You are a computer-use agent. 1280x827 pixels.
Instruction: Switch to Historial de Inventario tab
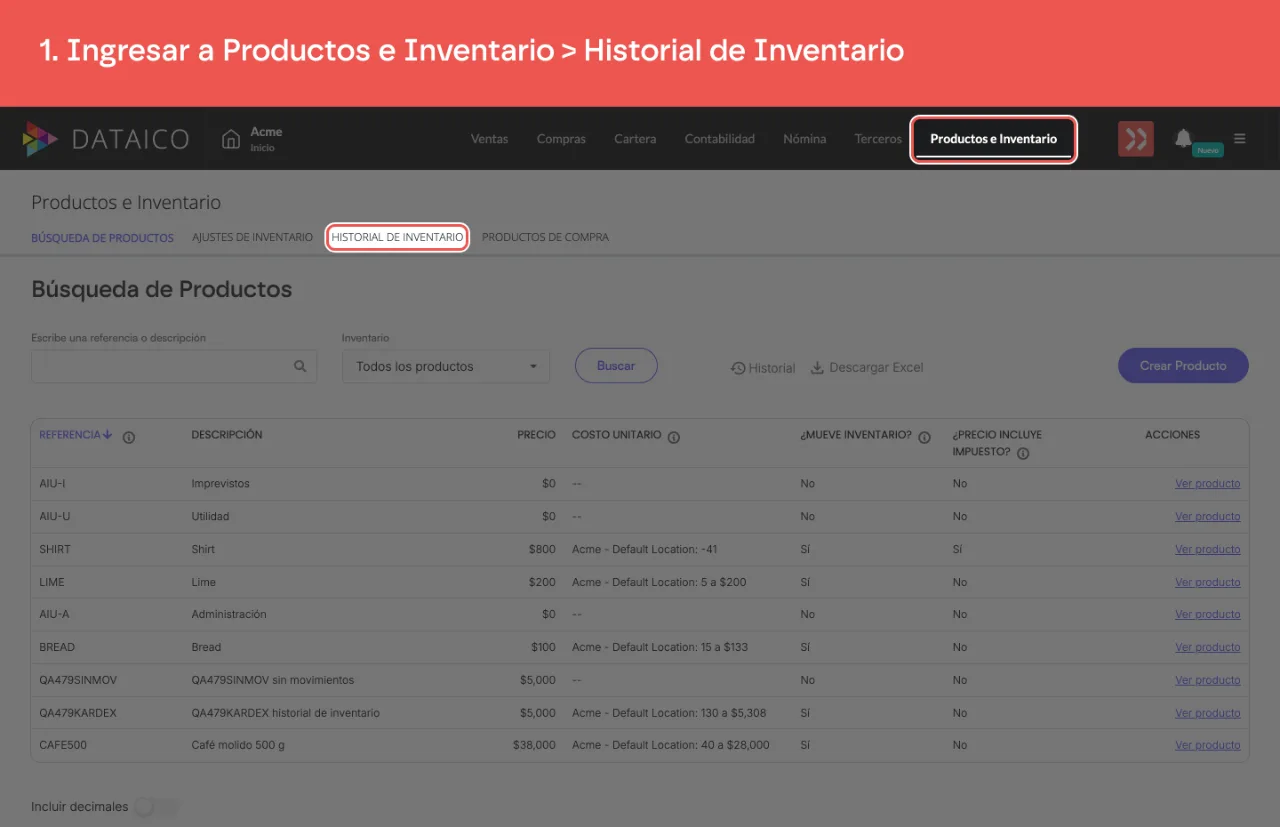click(x=397, y=238)
